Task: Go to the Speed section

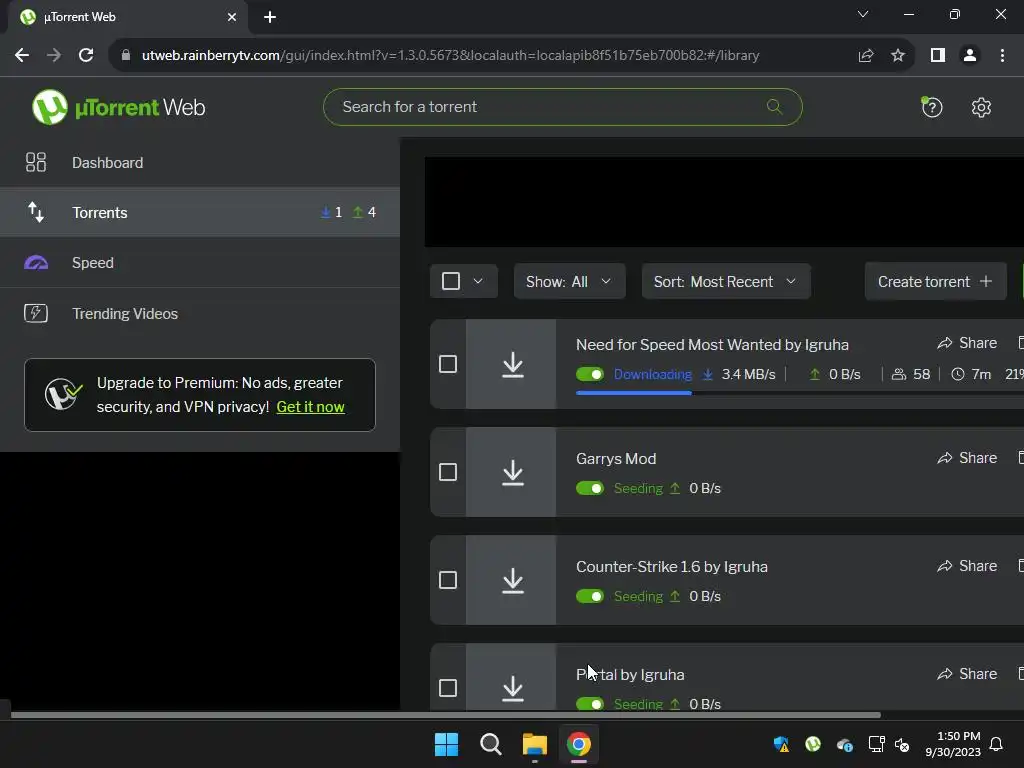Action: point(200,263)
